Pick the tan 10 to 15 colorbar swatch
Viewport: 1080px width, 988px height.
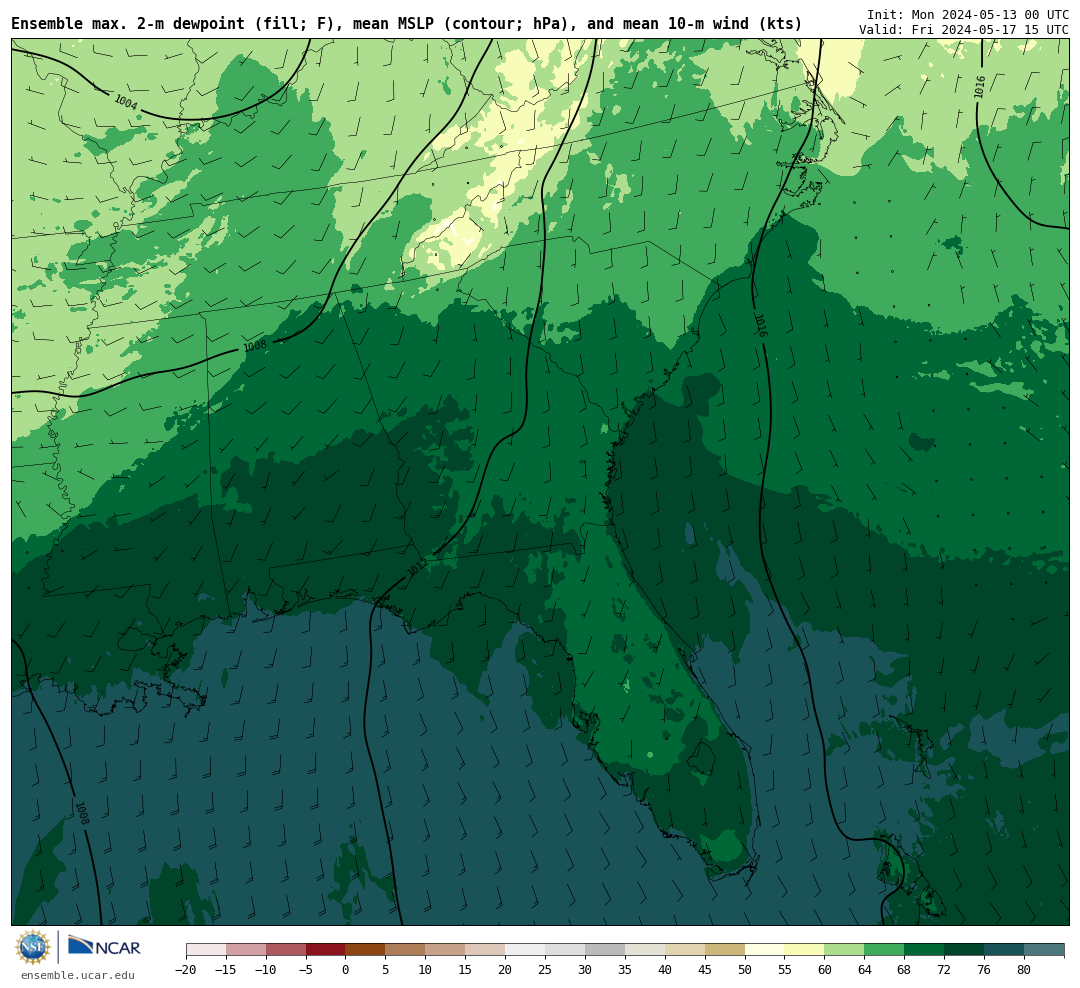pos(446,950)
